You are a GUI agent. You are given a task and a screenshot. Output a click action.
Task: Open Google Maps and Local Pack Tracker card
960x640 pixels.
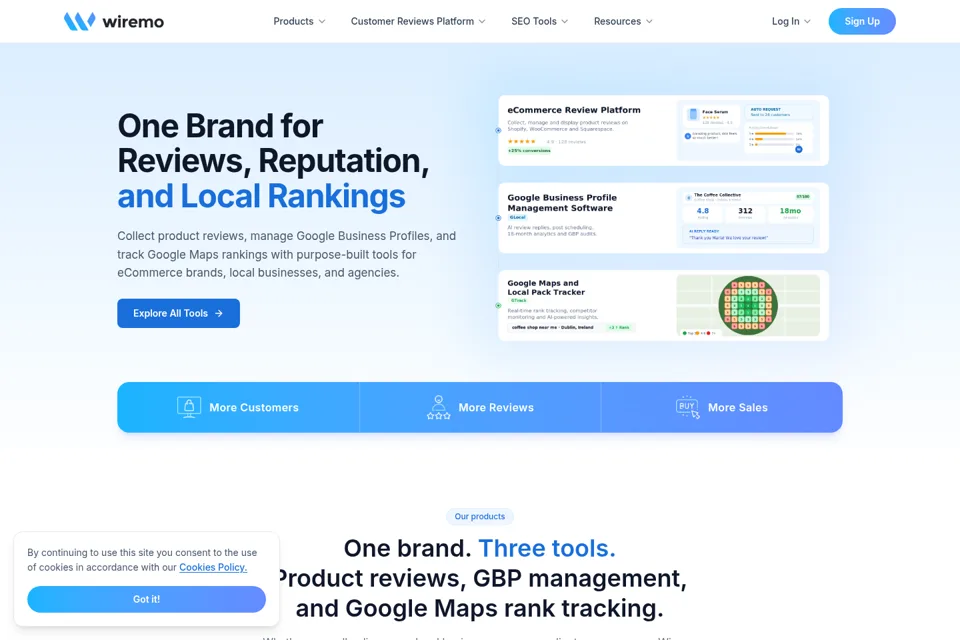coord(663,305)
